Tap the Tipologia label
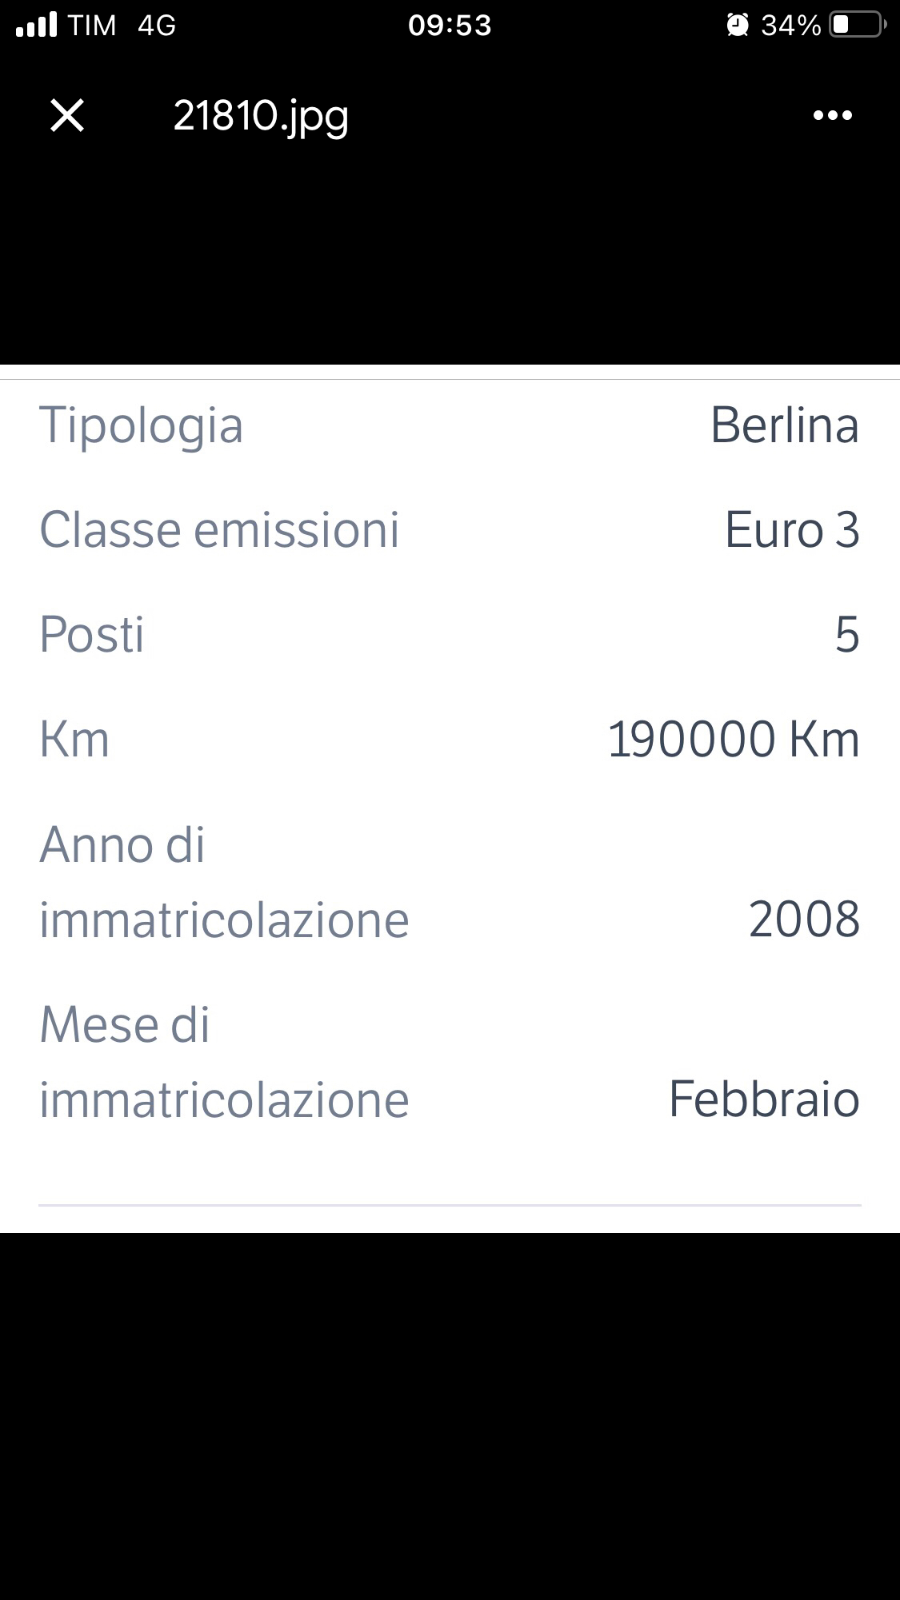 (141, 426)
